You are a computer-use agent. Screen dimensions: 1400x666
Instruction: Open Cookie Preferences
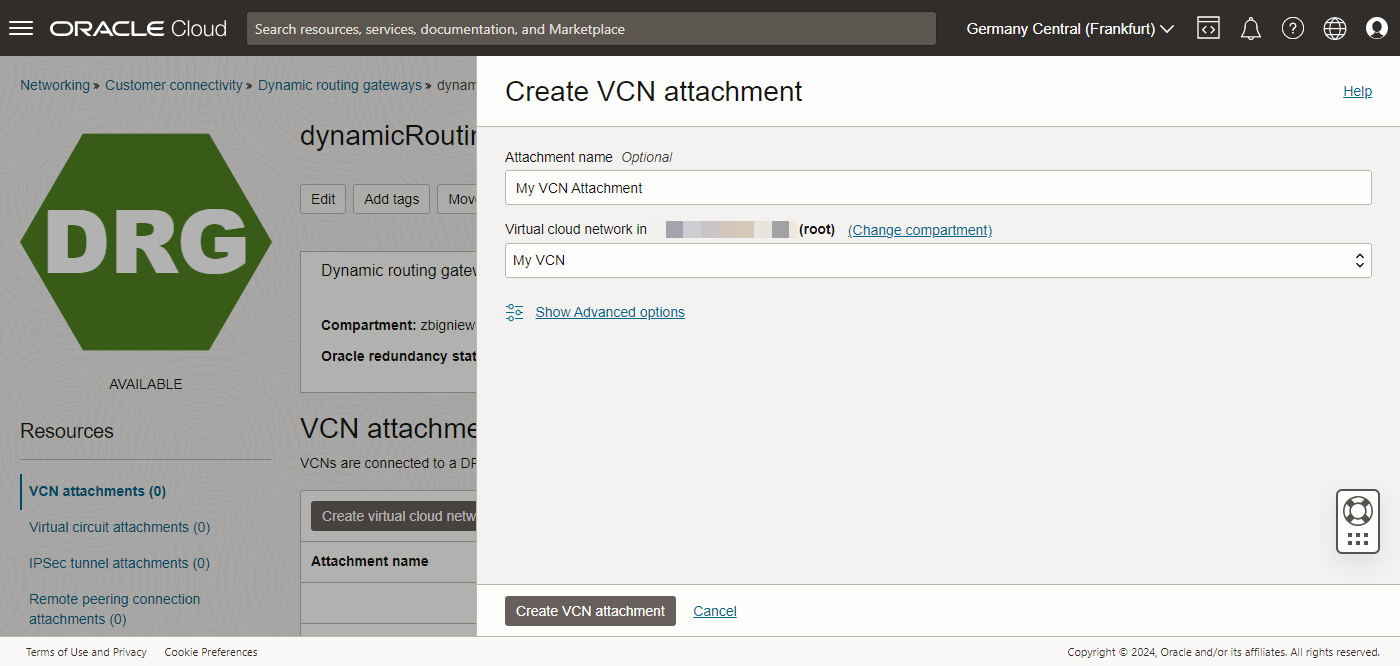point(211,652)
